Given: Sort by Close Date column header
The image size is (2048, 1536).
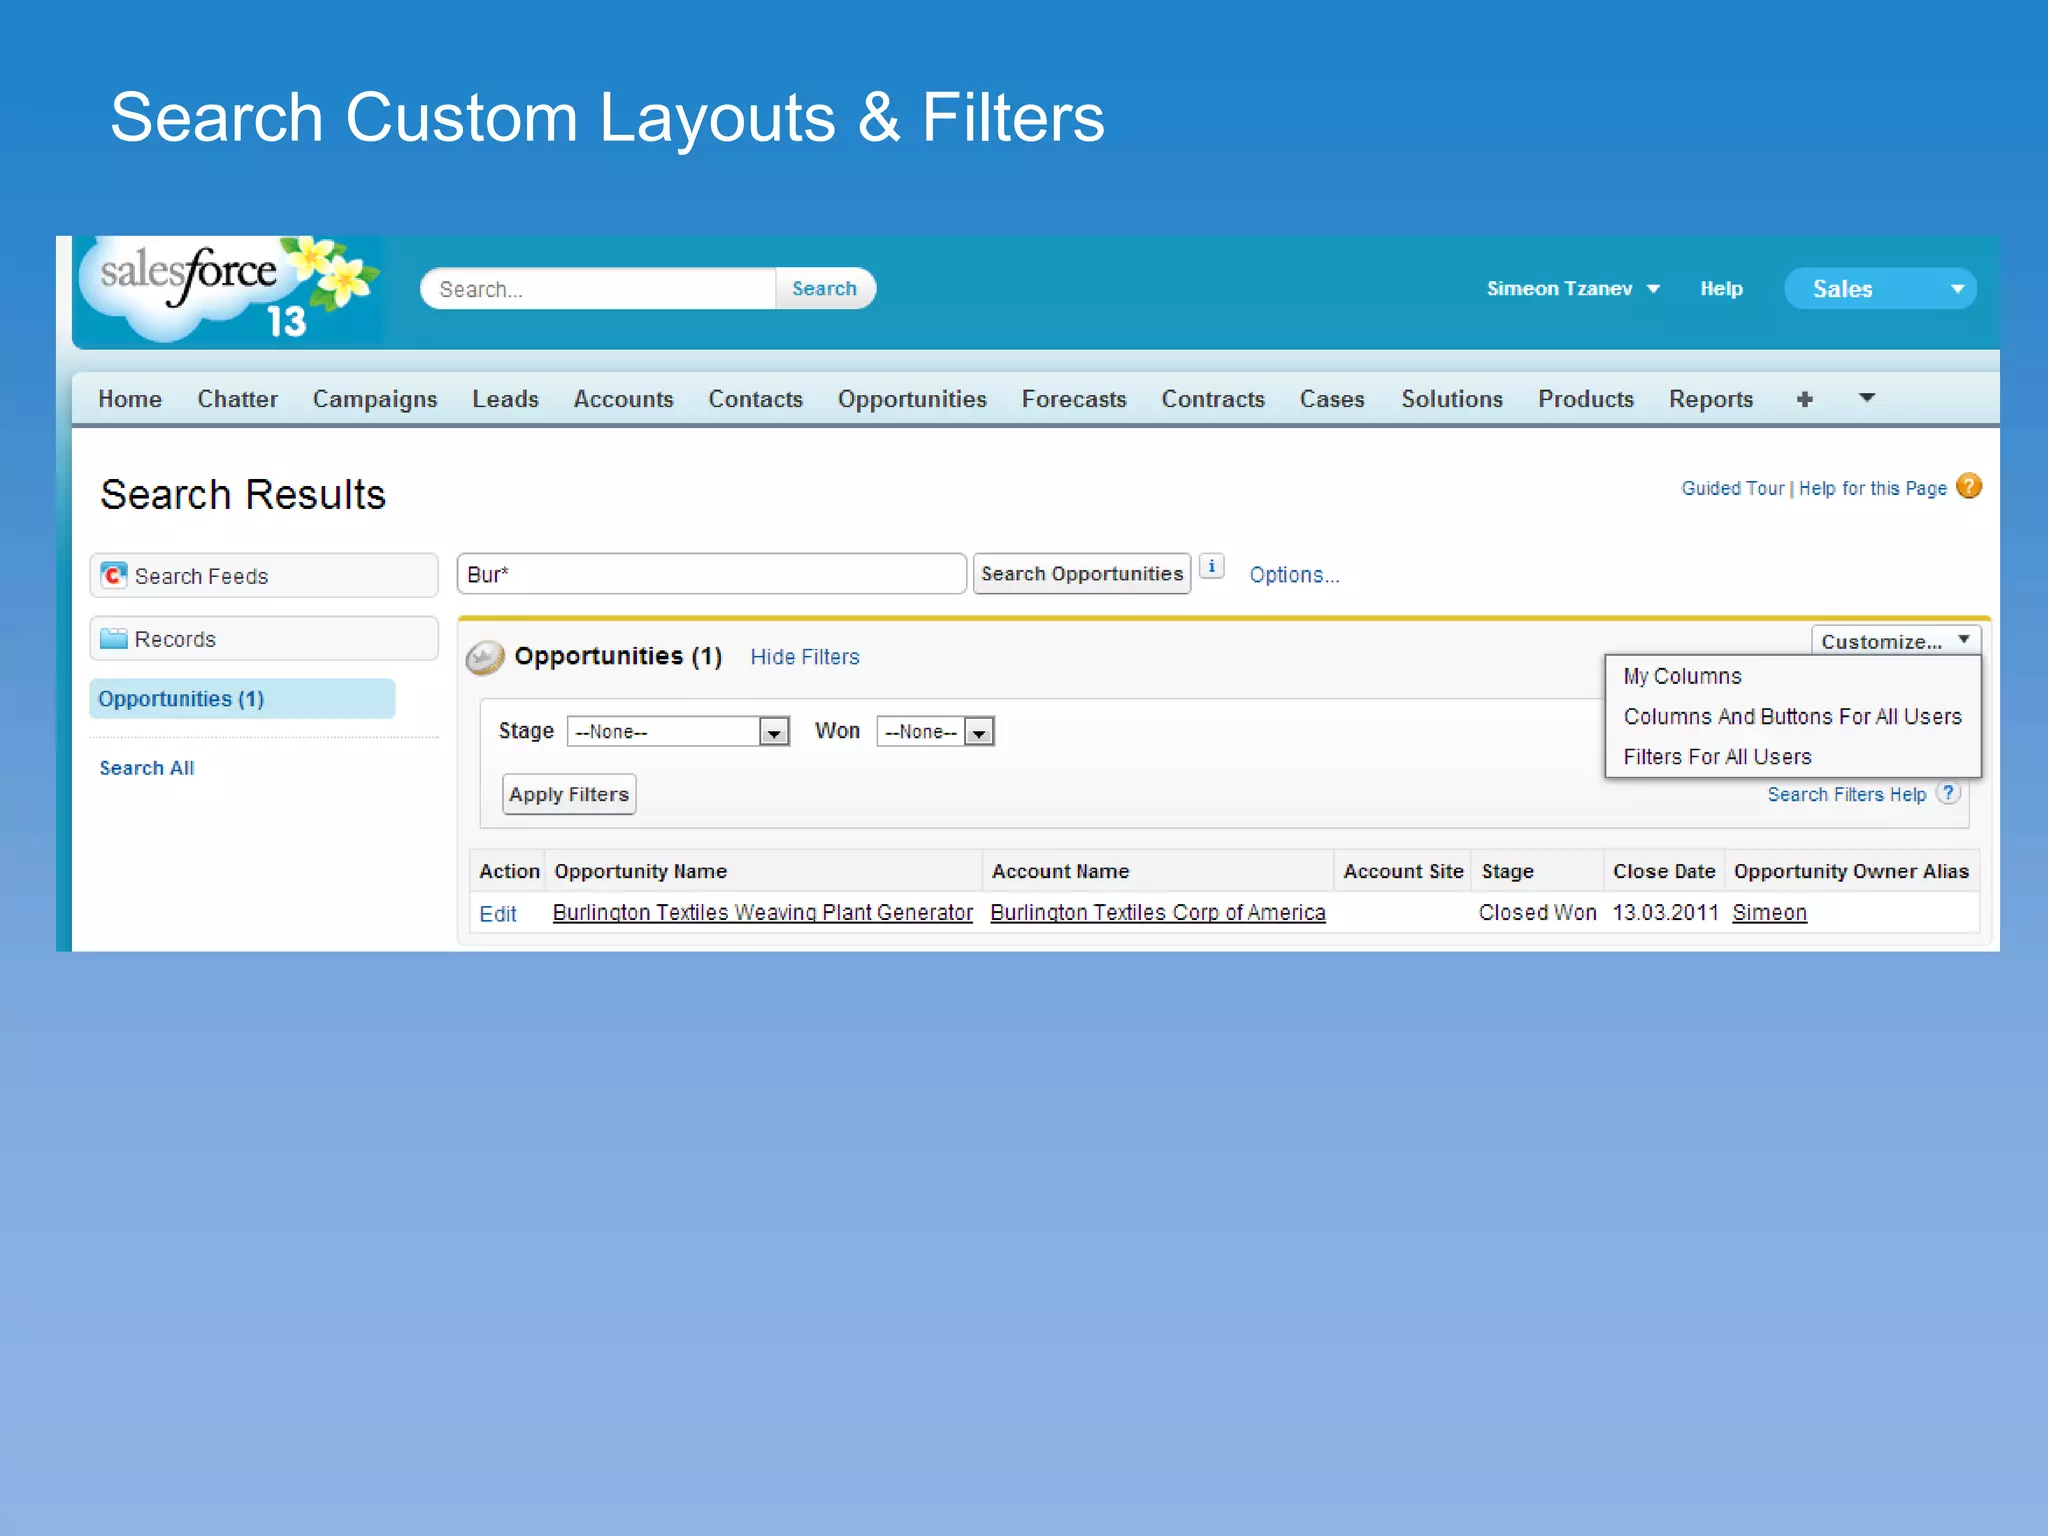Looking at the screenshot, I should coord(1664,871).
